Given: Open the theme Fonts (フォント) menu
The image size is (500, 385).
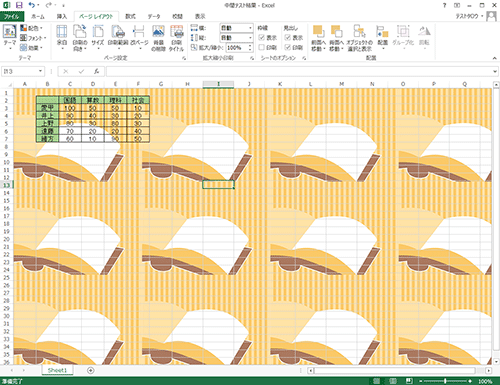Looking at the screenshot, I should coord(33,38).
